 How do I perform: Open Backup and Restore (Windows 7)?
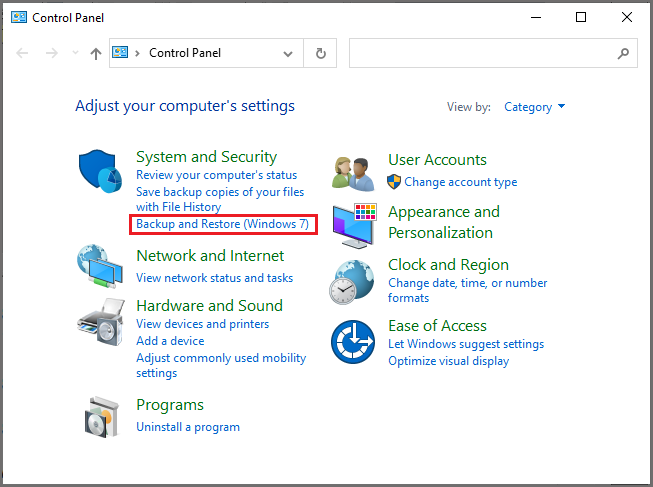[222, 224]
